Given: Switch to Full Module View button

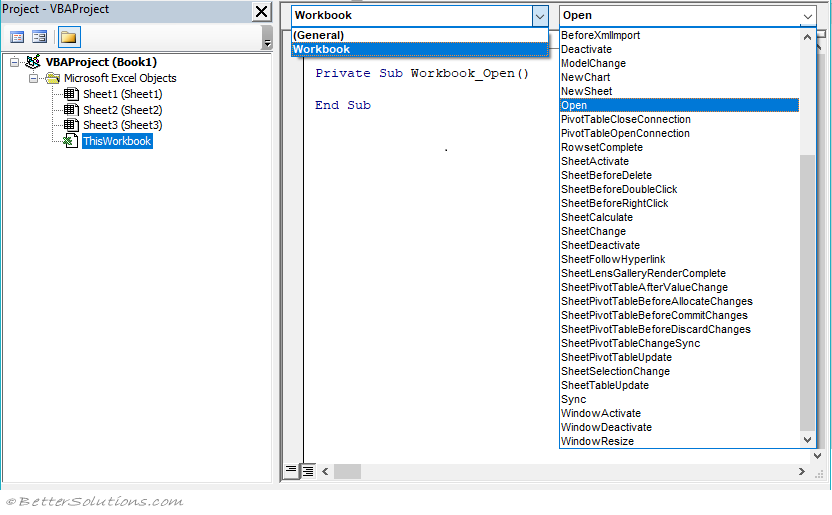Looking at the screenshot, I should pyautogui.click(x=308, y=471).
